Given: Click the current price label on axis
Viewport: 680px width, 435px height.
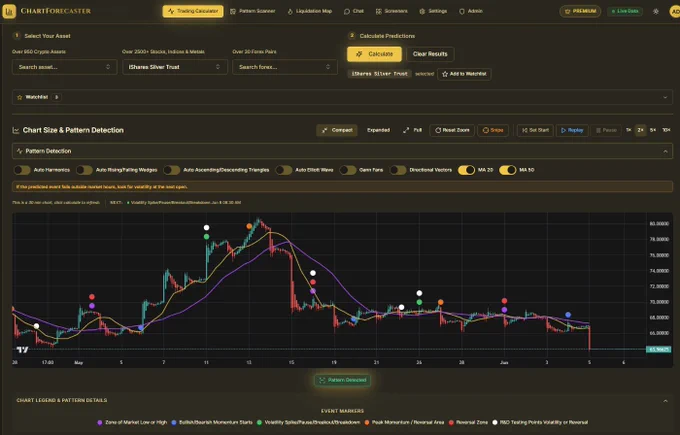Looking at the screenshot, I should click(x=658, y=350).
